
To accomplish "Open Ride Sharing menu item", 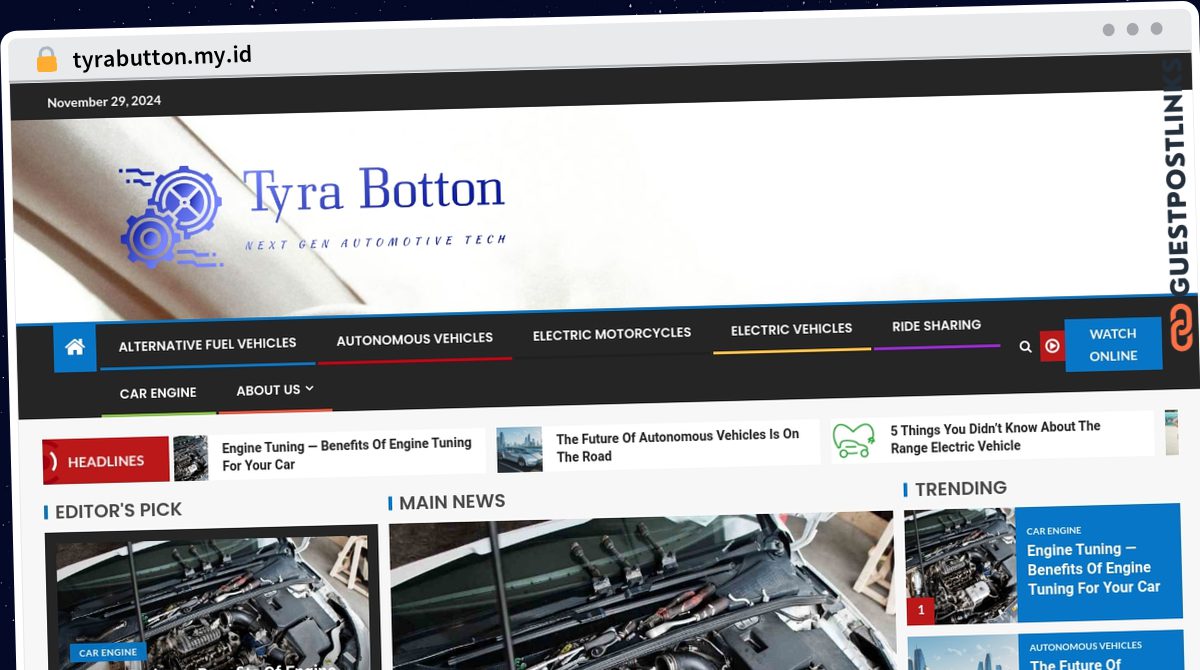I will (x=936, y=326).
